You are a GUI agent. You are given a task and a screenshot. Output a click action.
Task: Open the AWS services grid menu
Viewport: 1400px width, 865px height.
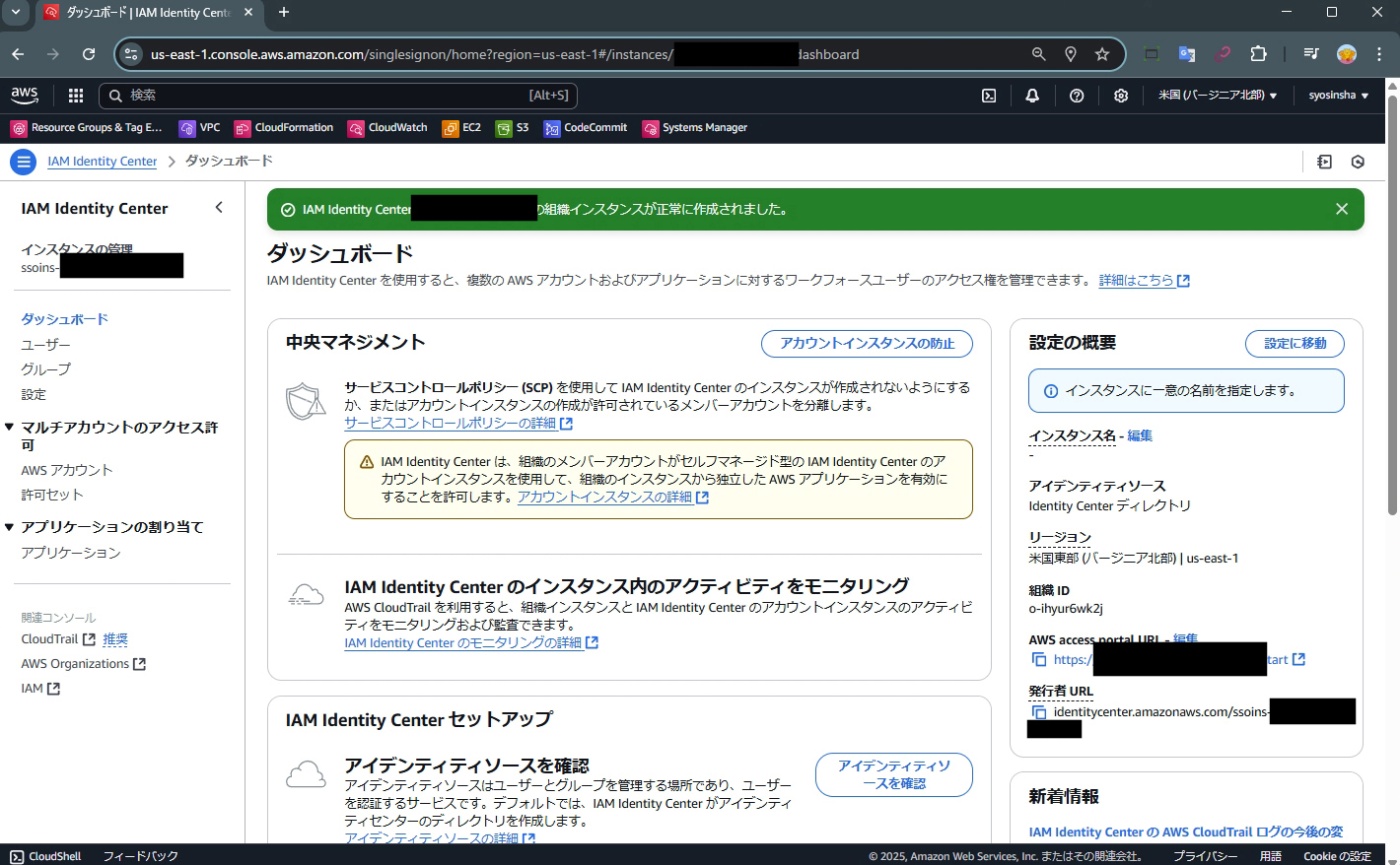coord(75,96)
